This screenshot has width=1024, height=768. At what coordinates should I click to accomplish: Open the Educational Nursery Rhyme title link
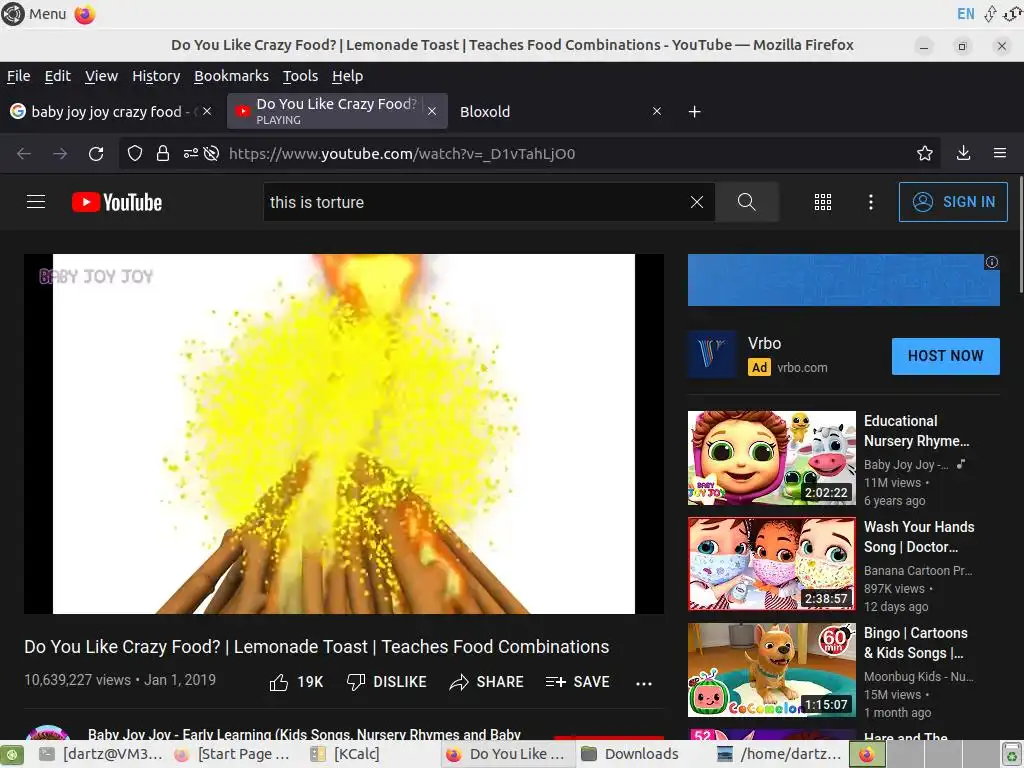point(916,430)
